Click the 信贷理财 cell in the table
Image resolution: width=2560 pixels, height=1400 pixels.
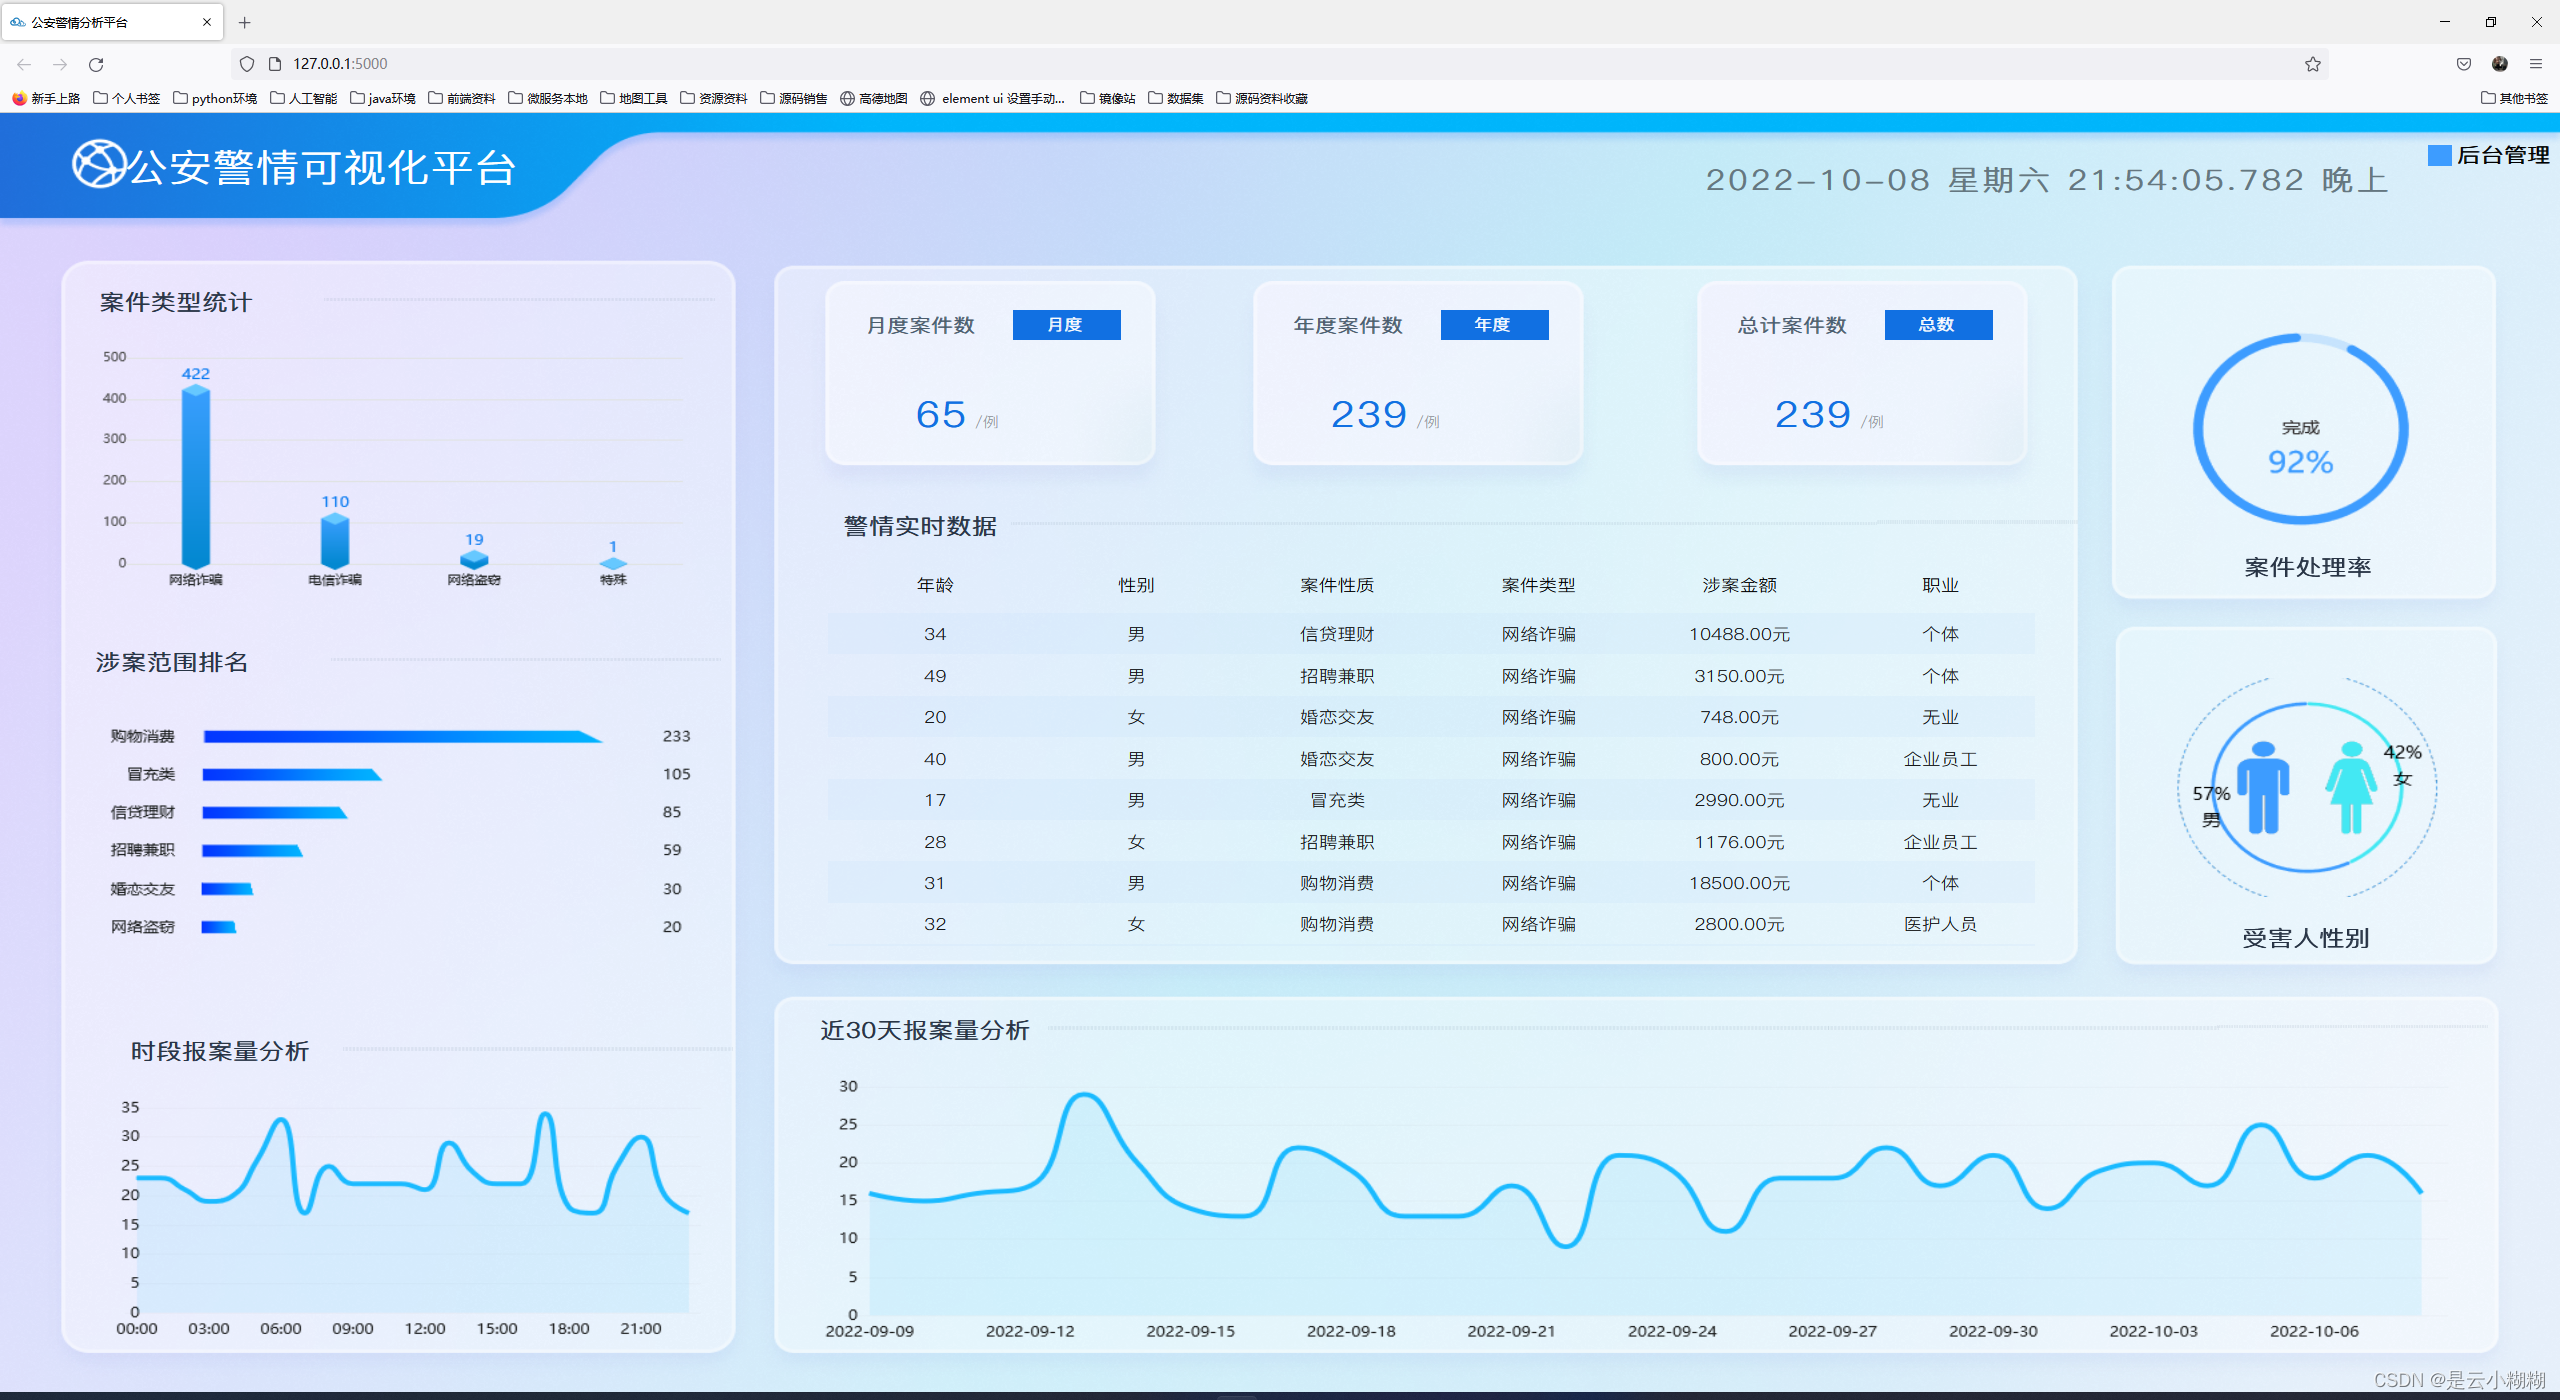point(1337,635)
